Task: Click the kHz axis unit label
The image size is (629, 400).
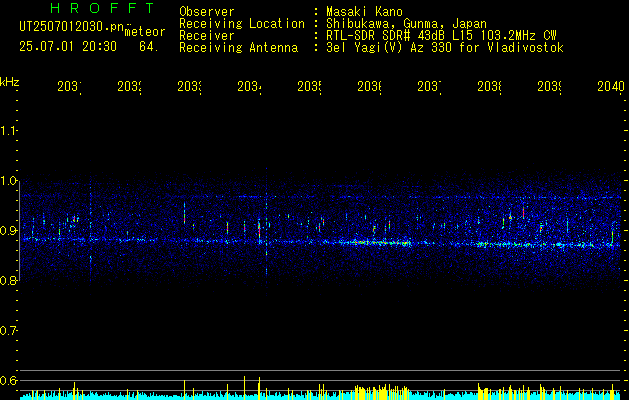Action: (x=9, y=82)
